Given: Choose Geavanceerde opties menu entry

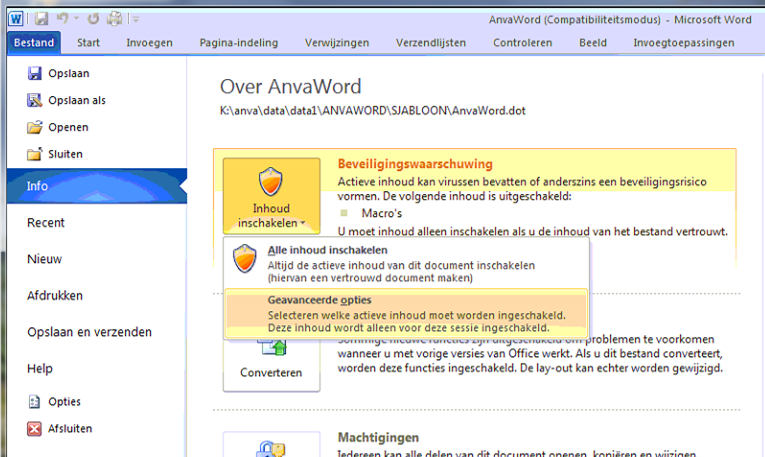Looking at the screenshot, I should [406, 314].
